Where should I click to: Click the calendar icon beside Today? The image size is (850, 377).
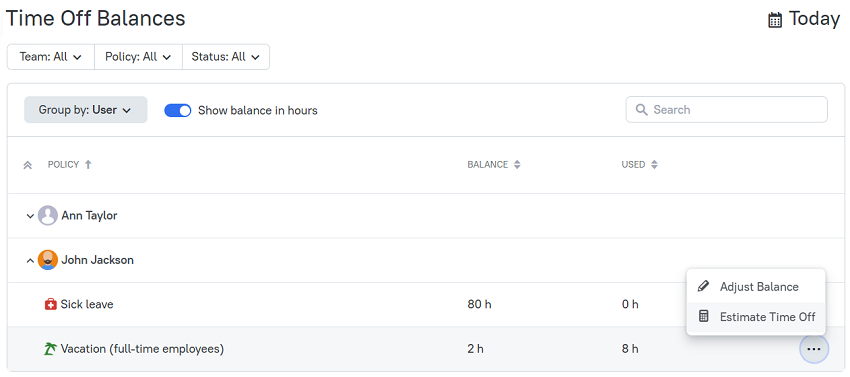(775, 20)
